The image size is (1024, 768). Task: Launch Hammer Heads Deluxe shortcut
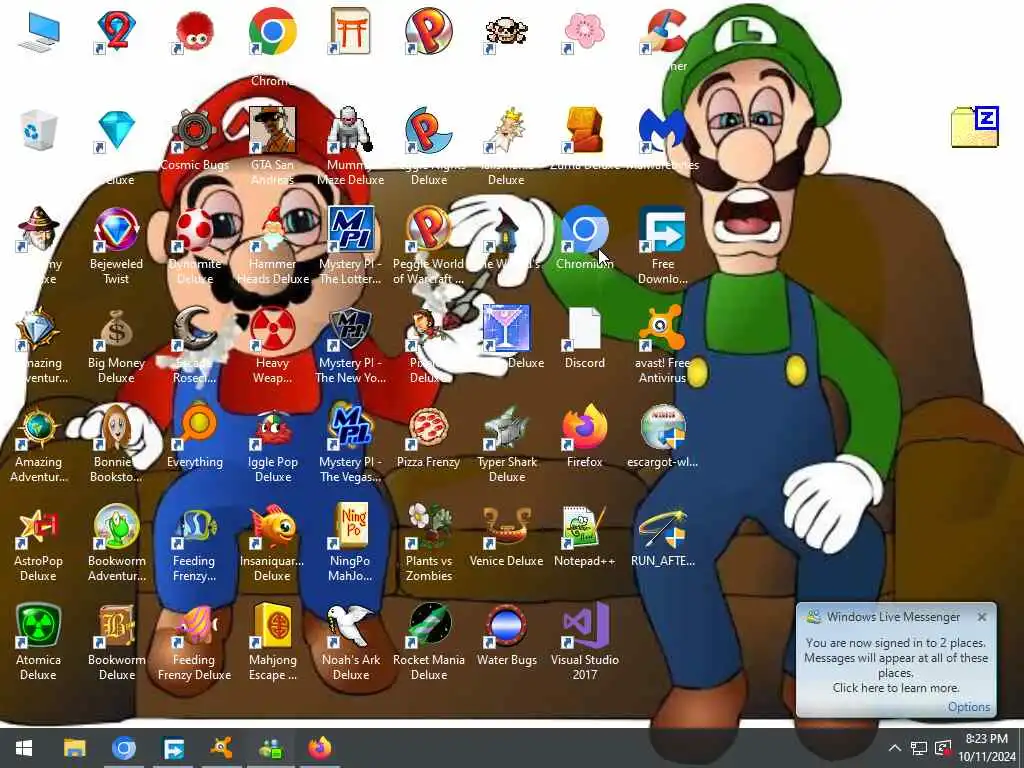pos(272,229)
